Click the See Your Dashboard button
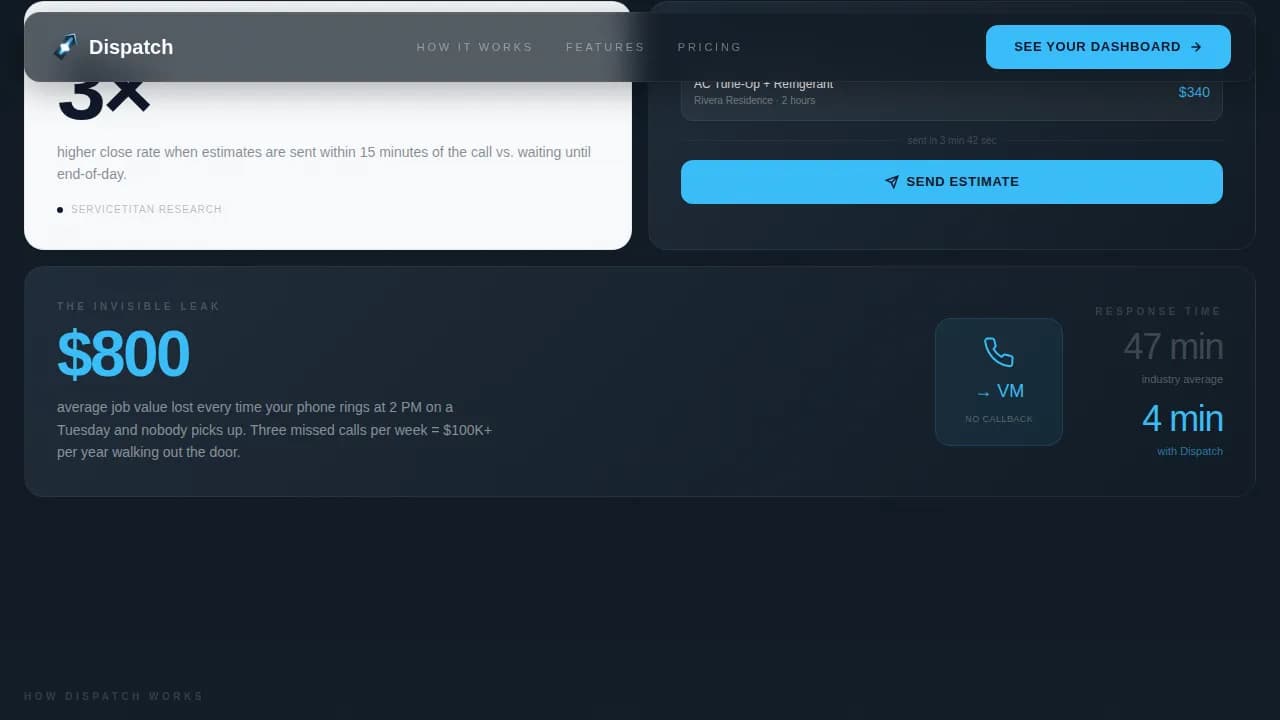Viewport: 1280px width, 720px height. click(x=1108, y=47)
